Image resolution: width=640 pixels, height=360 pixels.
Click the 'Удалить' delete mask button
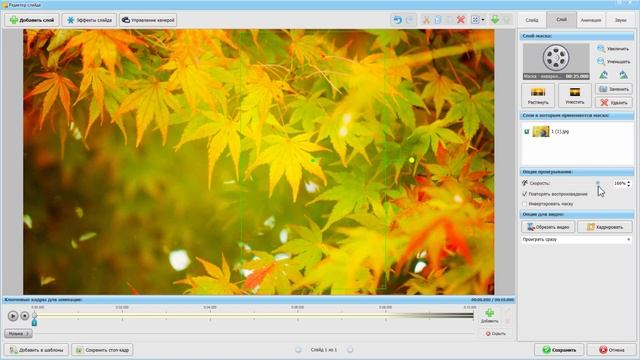(613, 102)
